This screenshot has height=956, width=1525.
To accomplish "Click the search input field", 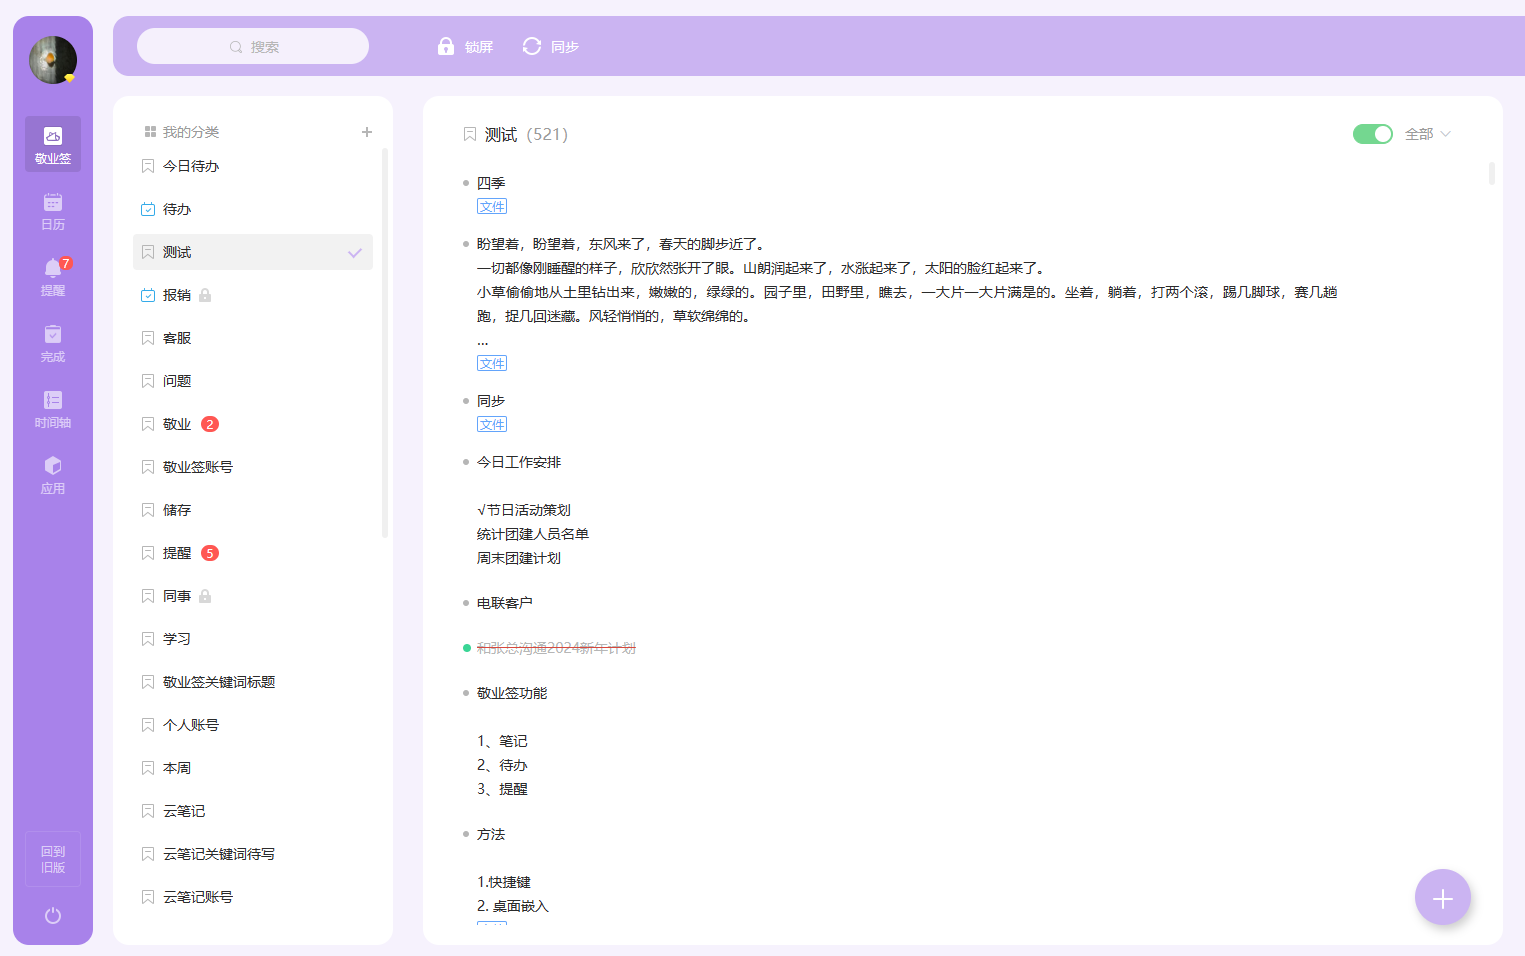I will [253, 46].
